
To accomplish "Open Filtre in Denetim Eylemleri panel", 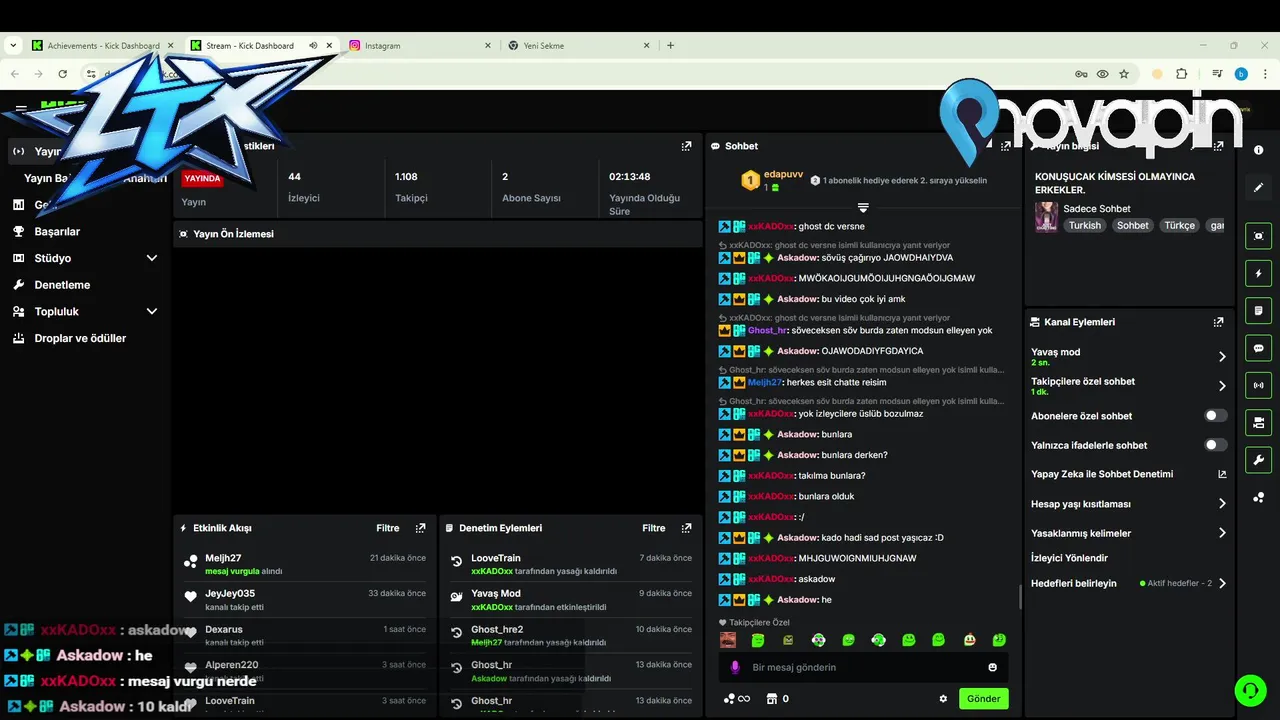I will (654, 528).
